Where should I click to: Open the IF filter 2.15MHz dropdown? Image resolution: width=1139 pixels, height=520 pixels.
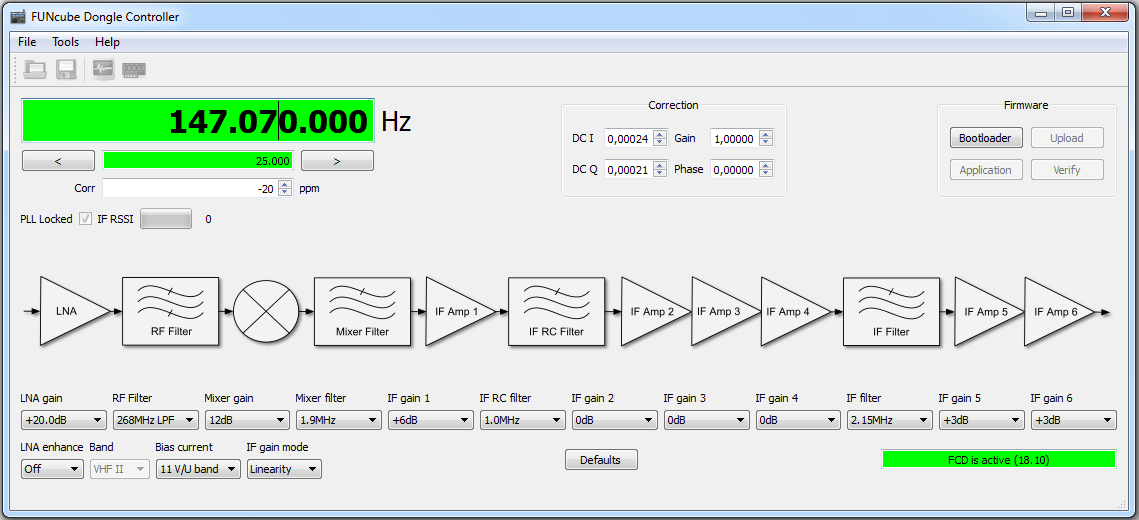[890, 420]
